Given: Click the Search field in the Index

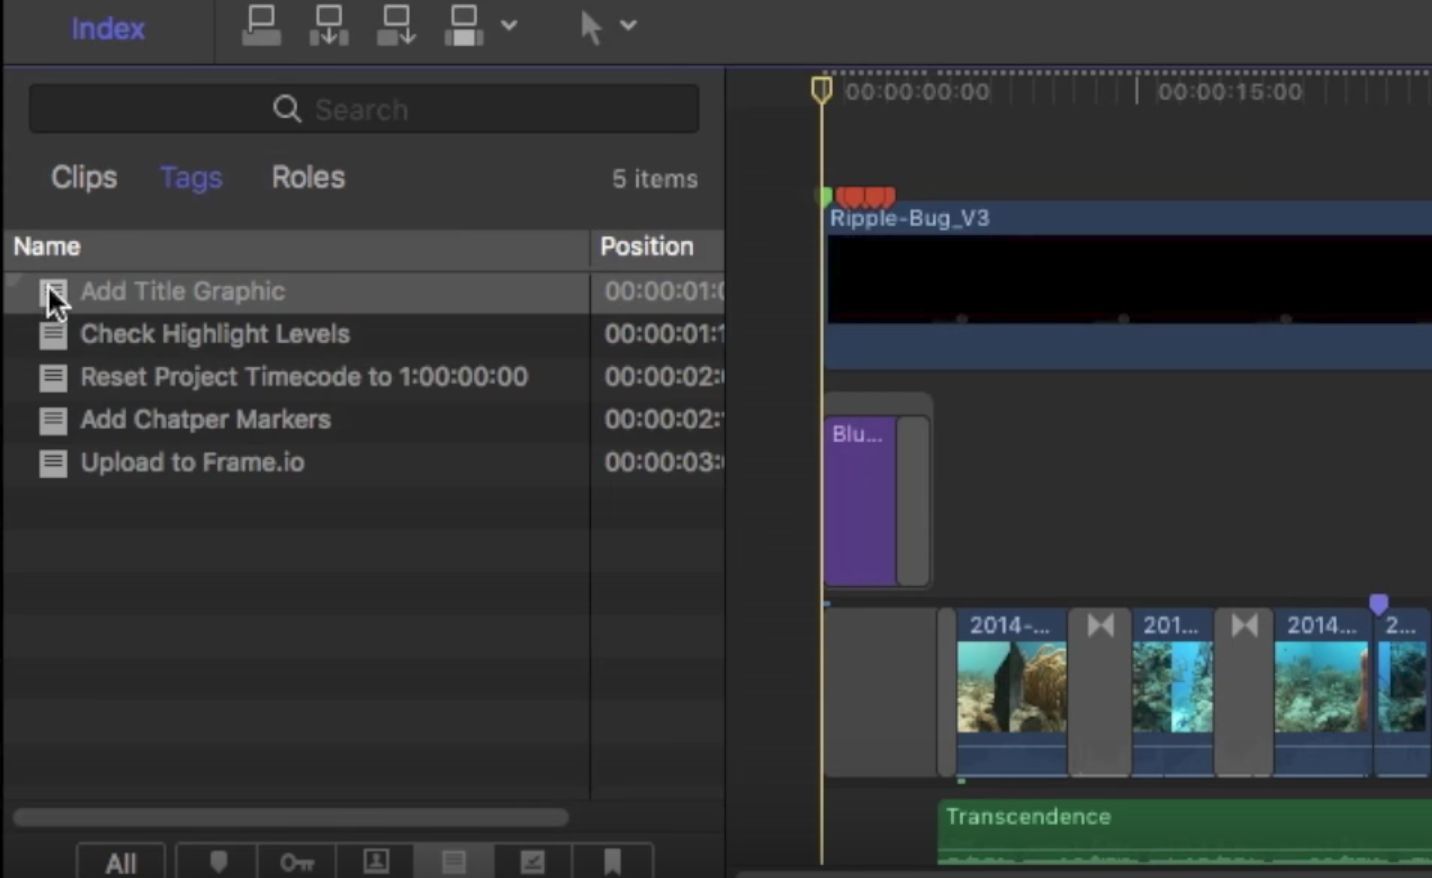Looking at the screenshot, I should coord(364,109).
